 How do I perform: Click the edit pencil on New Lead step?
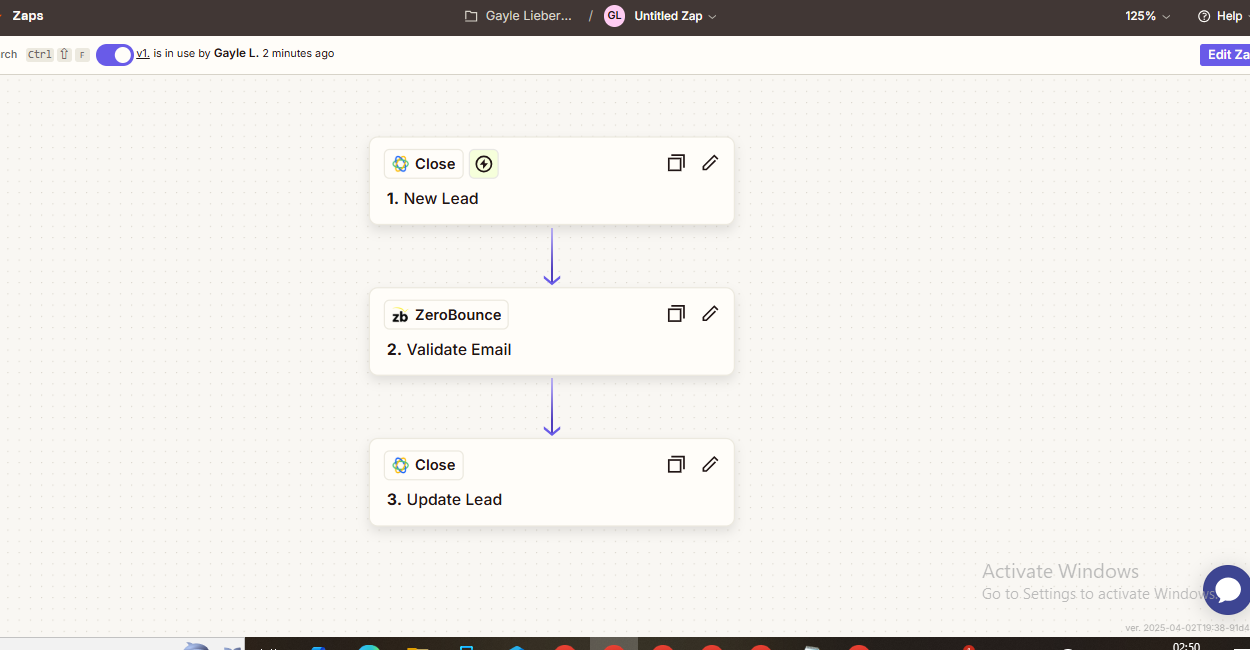pos(710,163)
